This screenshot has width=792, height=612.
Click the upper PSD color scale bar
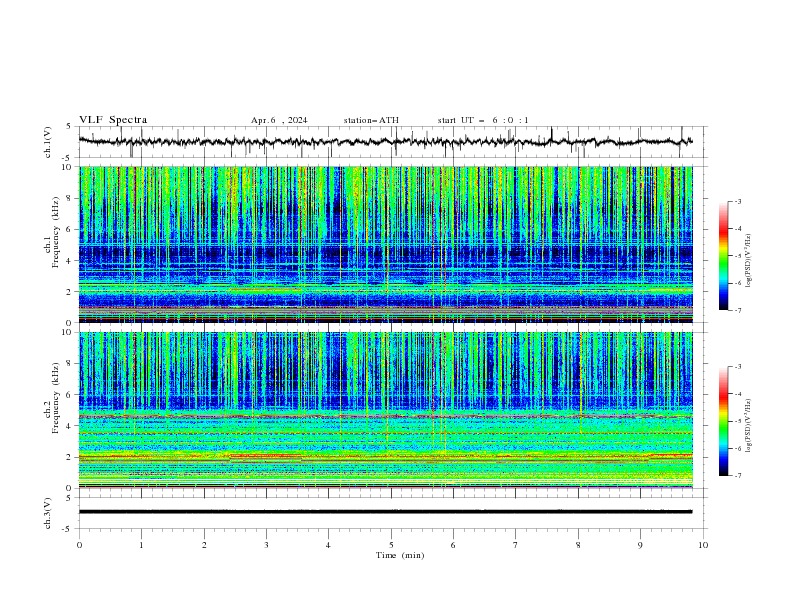point(723,256)
